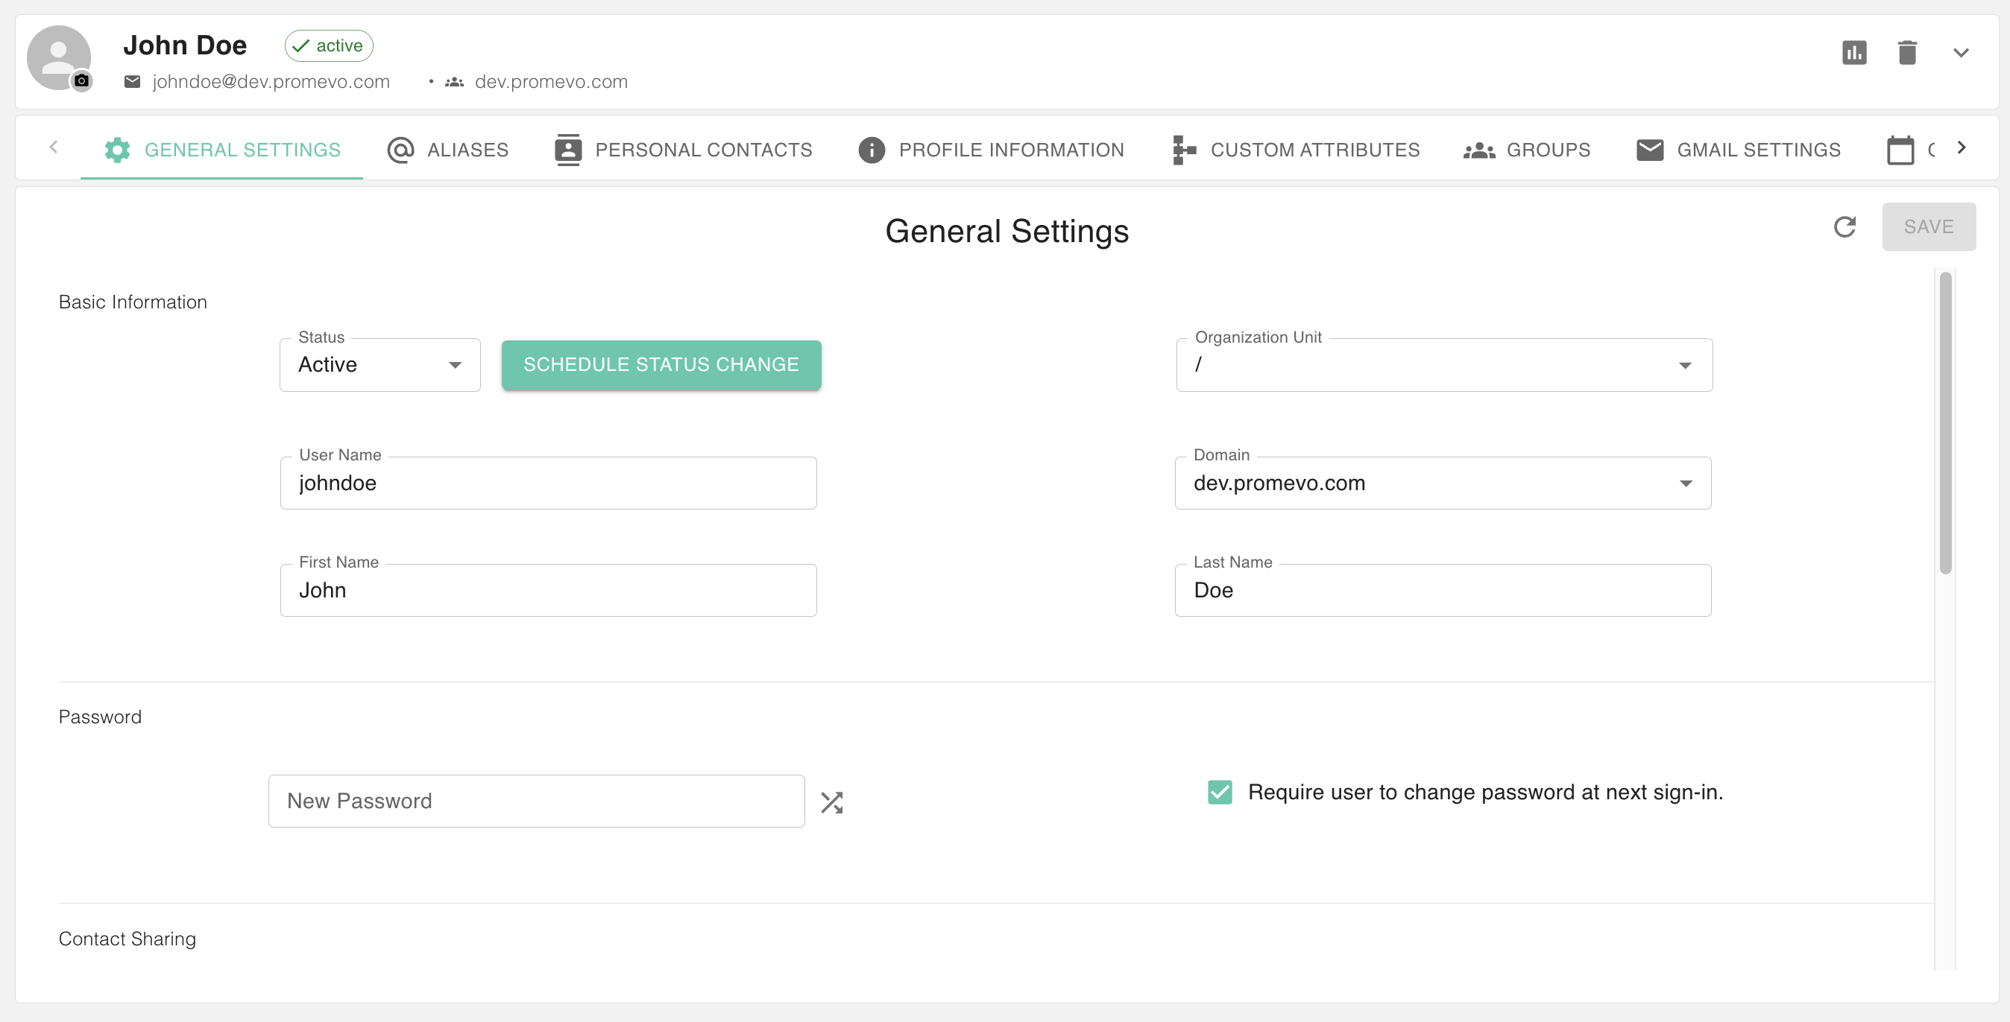Click the First Name field
This screenshot has width=2010, height=1022.
point(548,590)
